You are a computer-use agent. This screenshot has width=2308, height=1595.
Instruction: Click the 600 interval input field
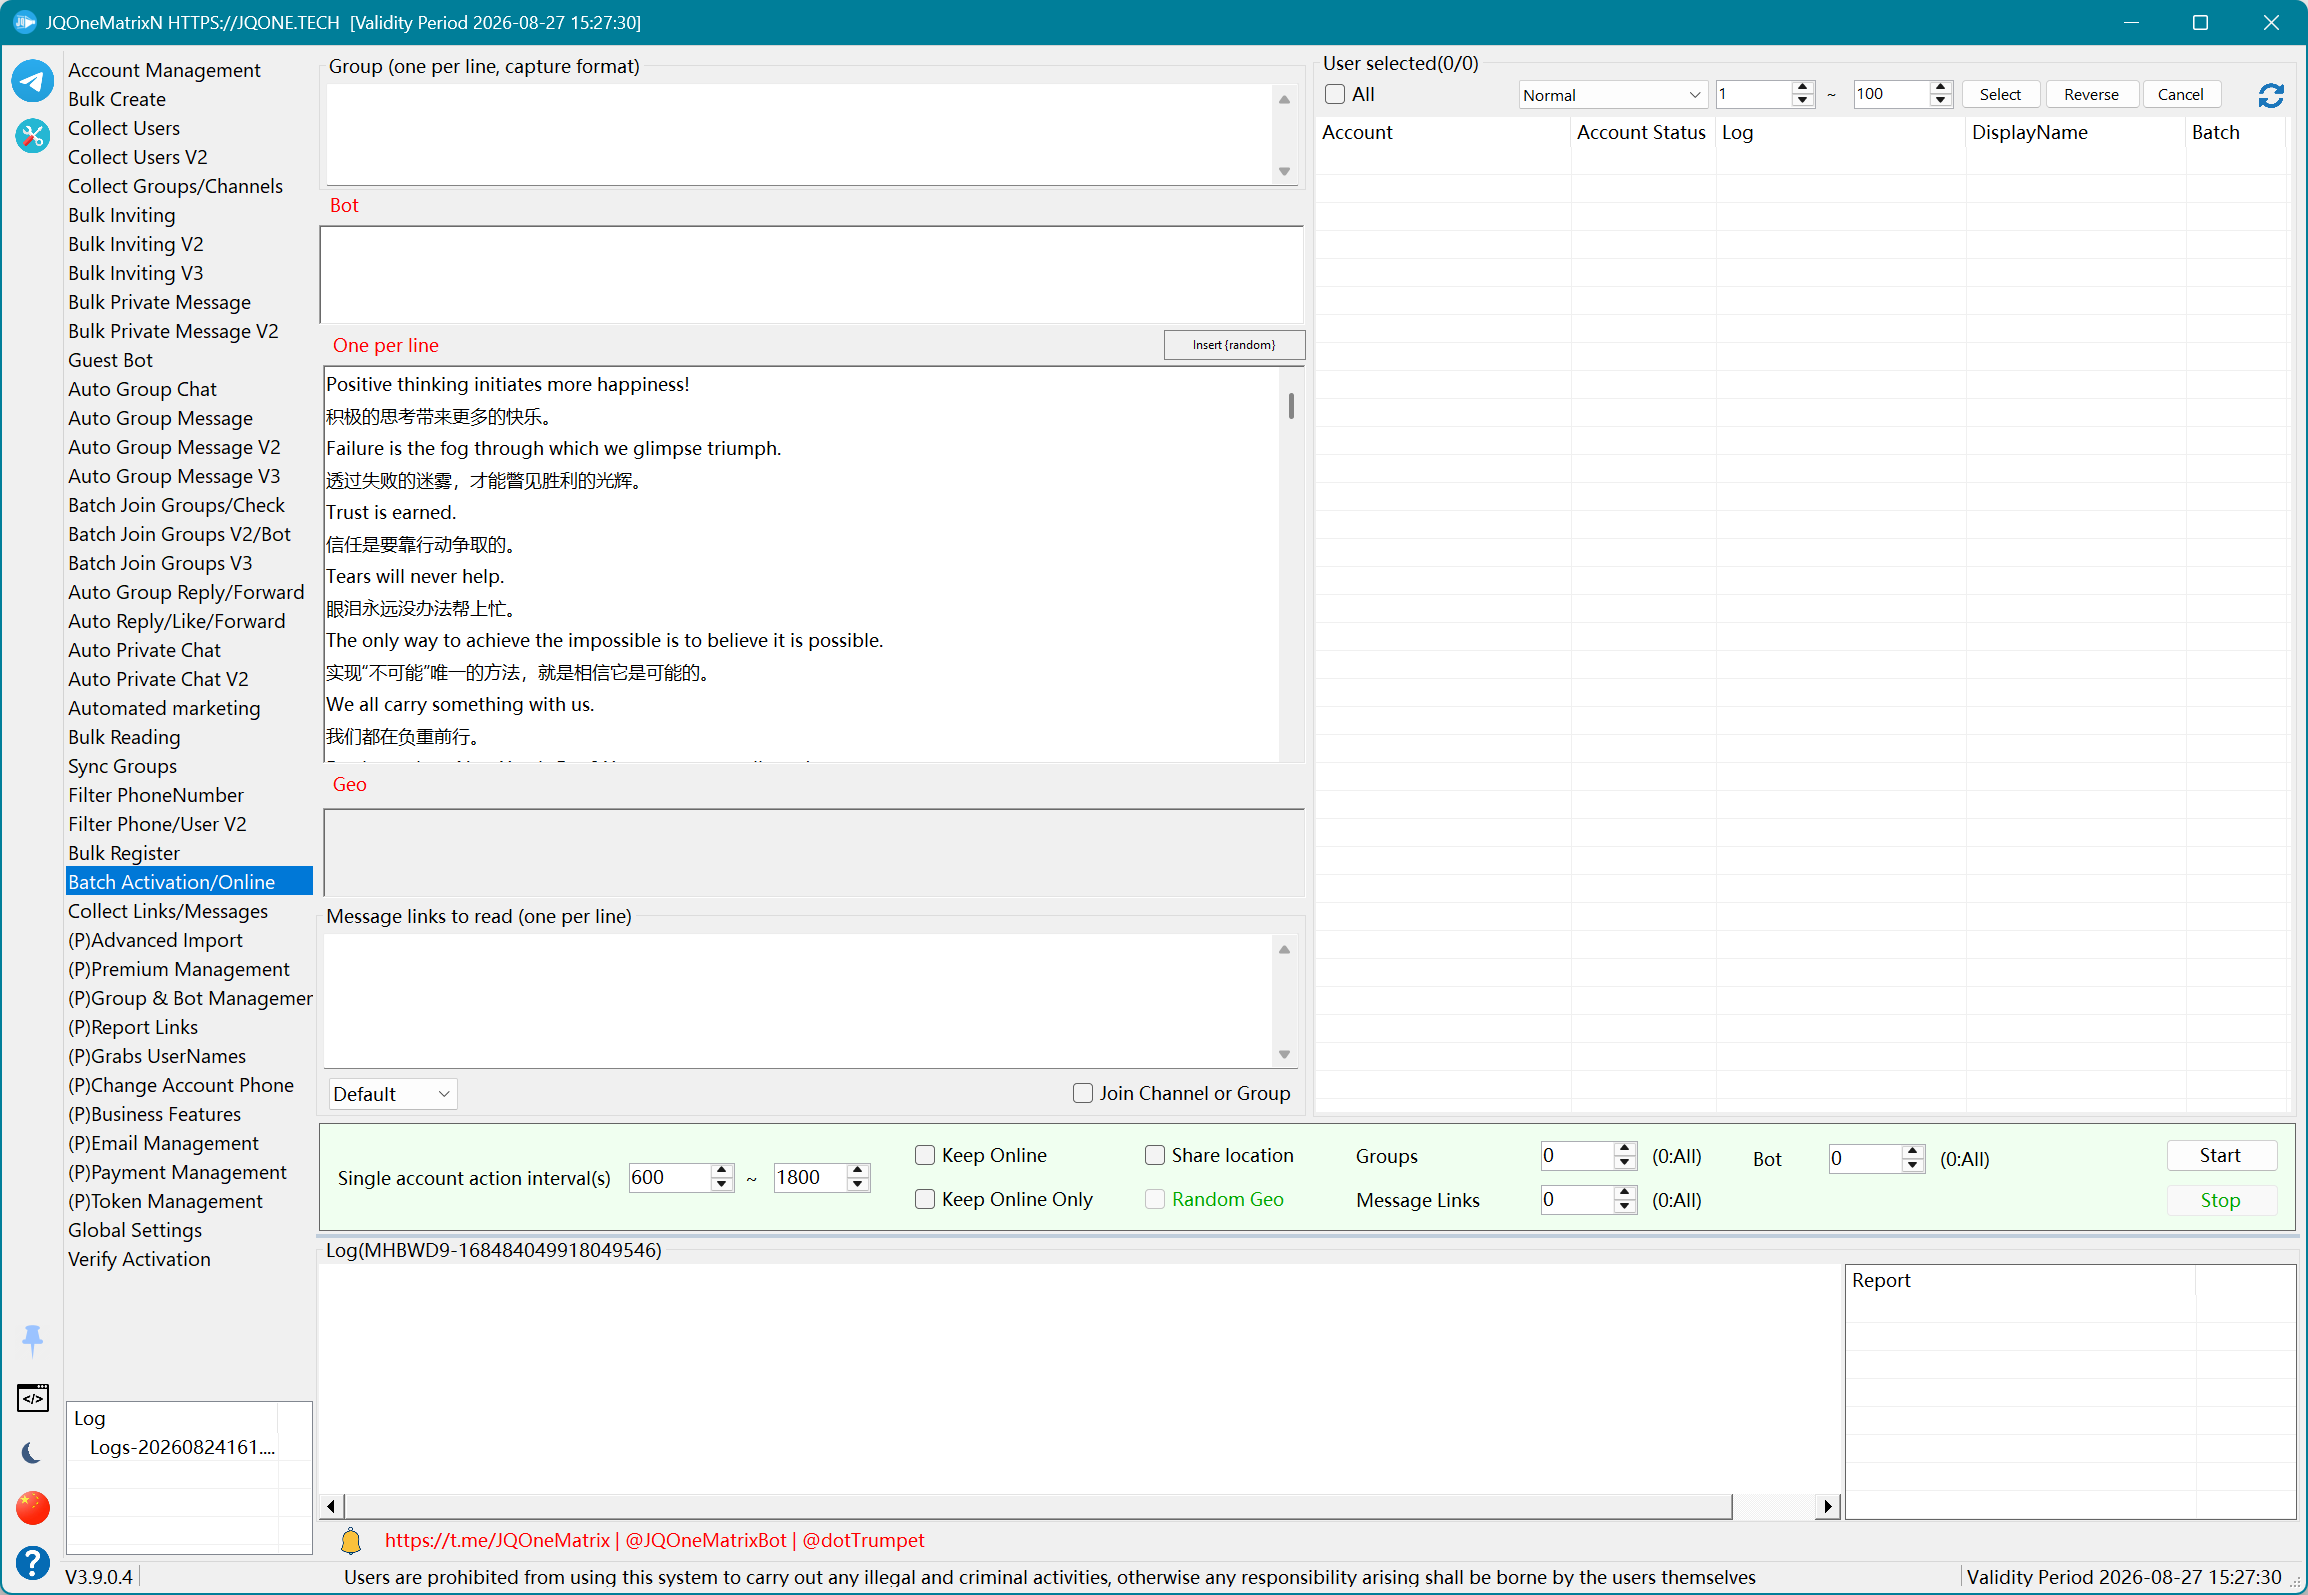tap(670, 1177)
